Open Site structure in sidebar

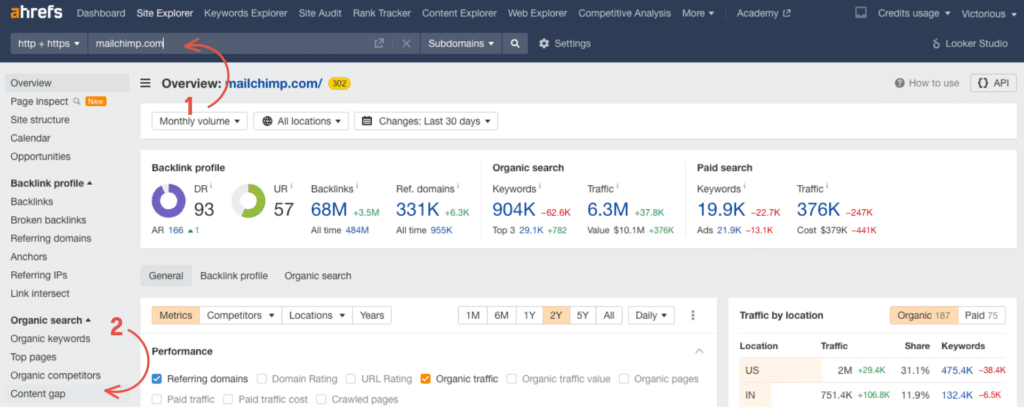[40, 120]
